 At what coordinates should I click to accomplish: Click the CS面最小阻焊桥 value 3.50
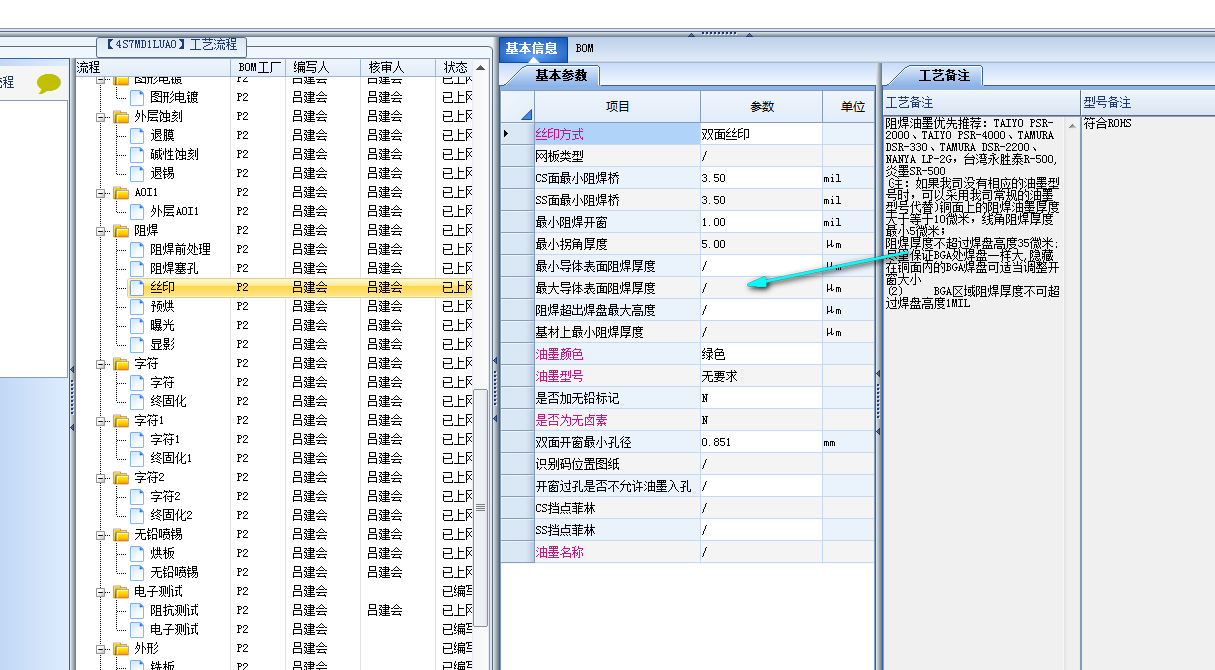coord(762,178)
